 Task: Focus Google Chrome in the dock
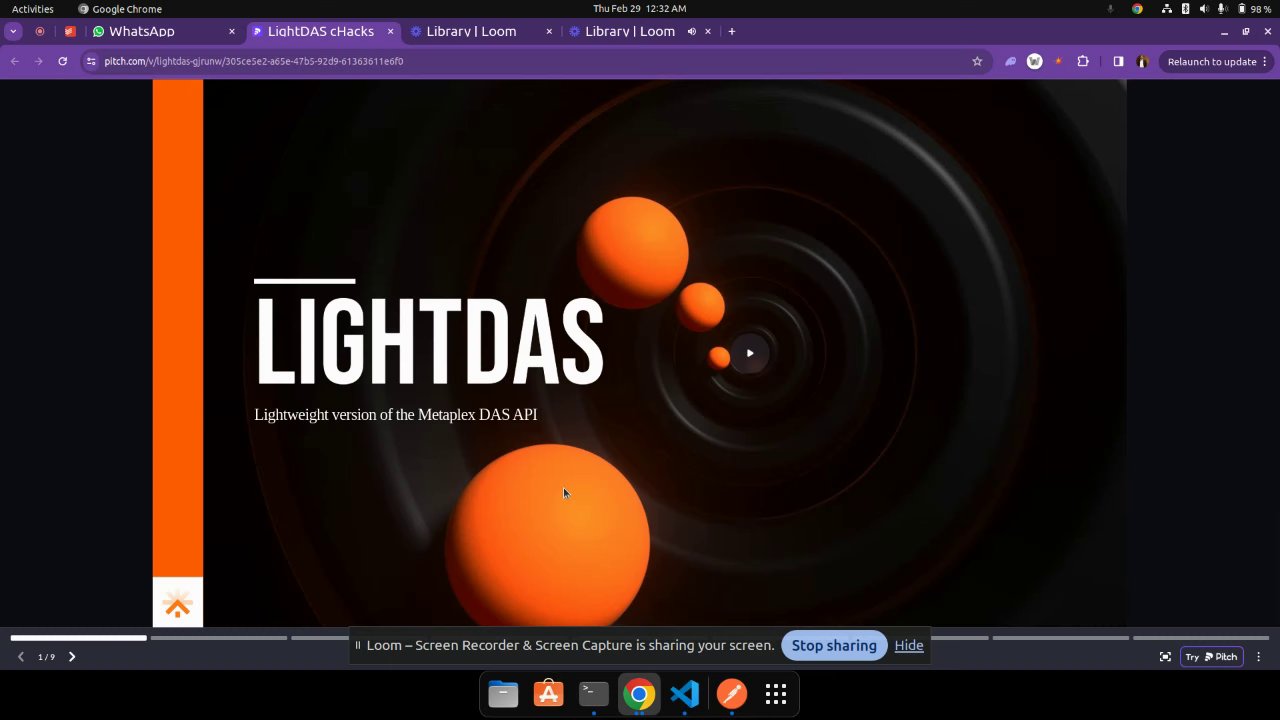click(639, 694)
